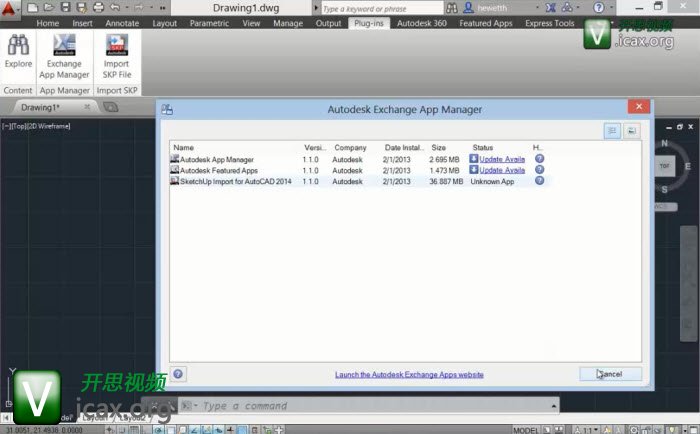Open Exchange App Manager ribbon button
The image size is (700, 434).
click(x=64, y=56)
